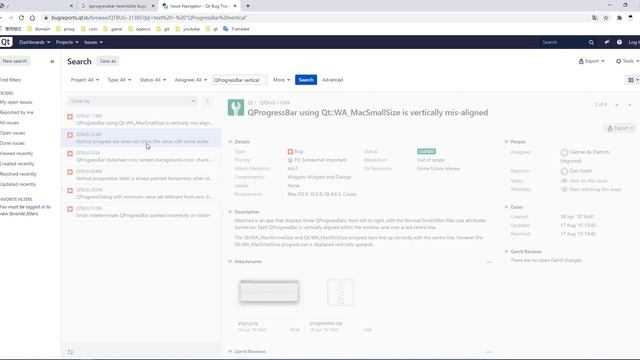Click the green project wrench avatar icon

coord(236,108)
